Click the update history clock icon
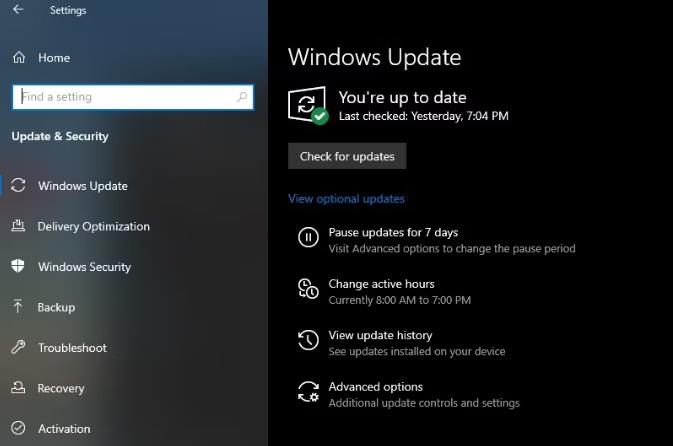Image resolution: width=673 pixels, height=446 pixels. tap(308, 340)
